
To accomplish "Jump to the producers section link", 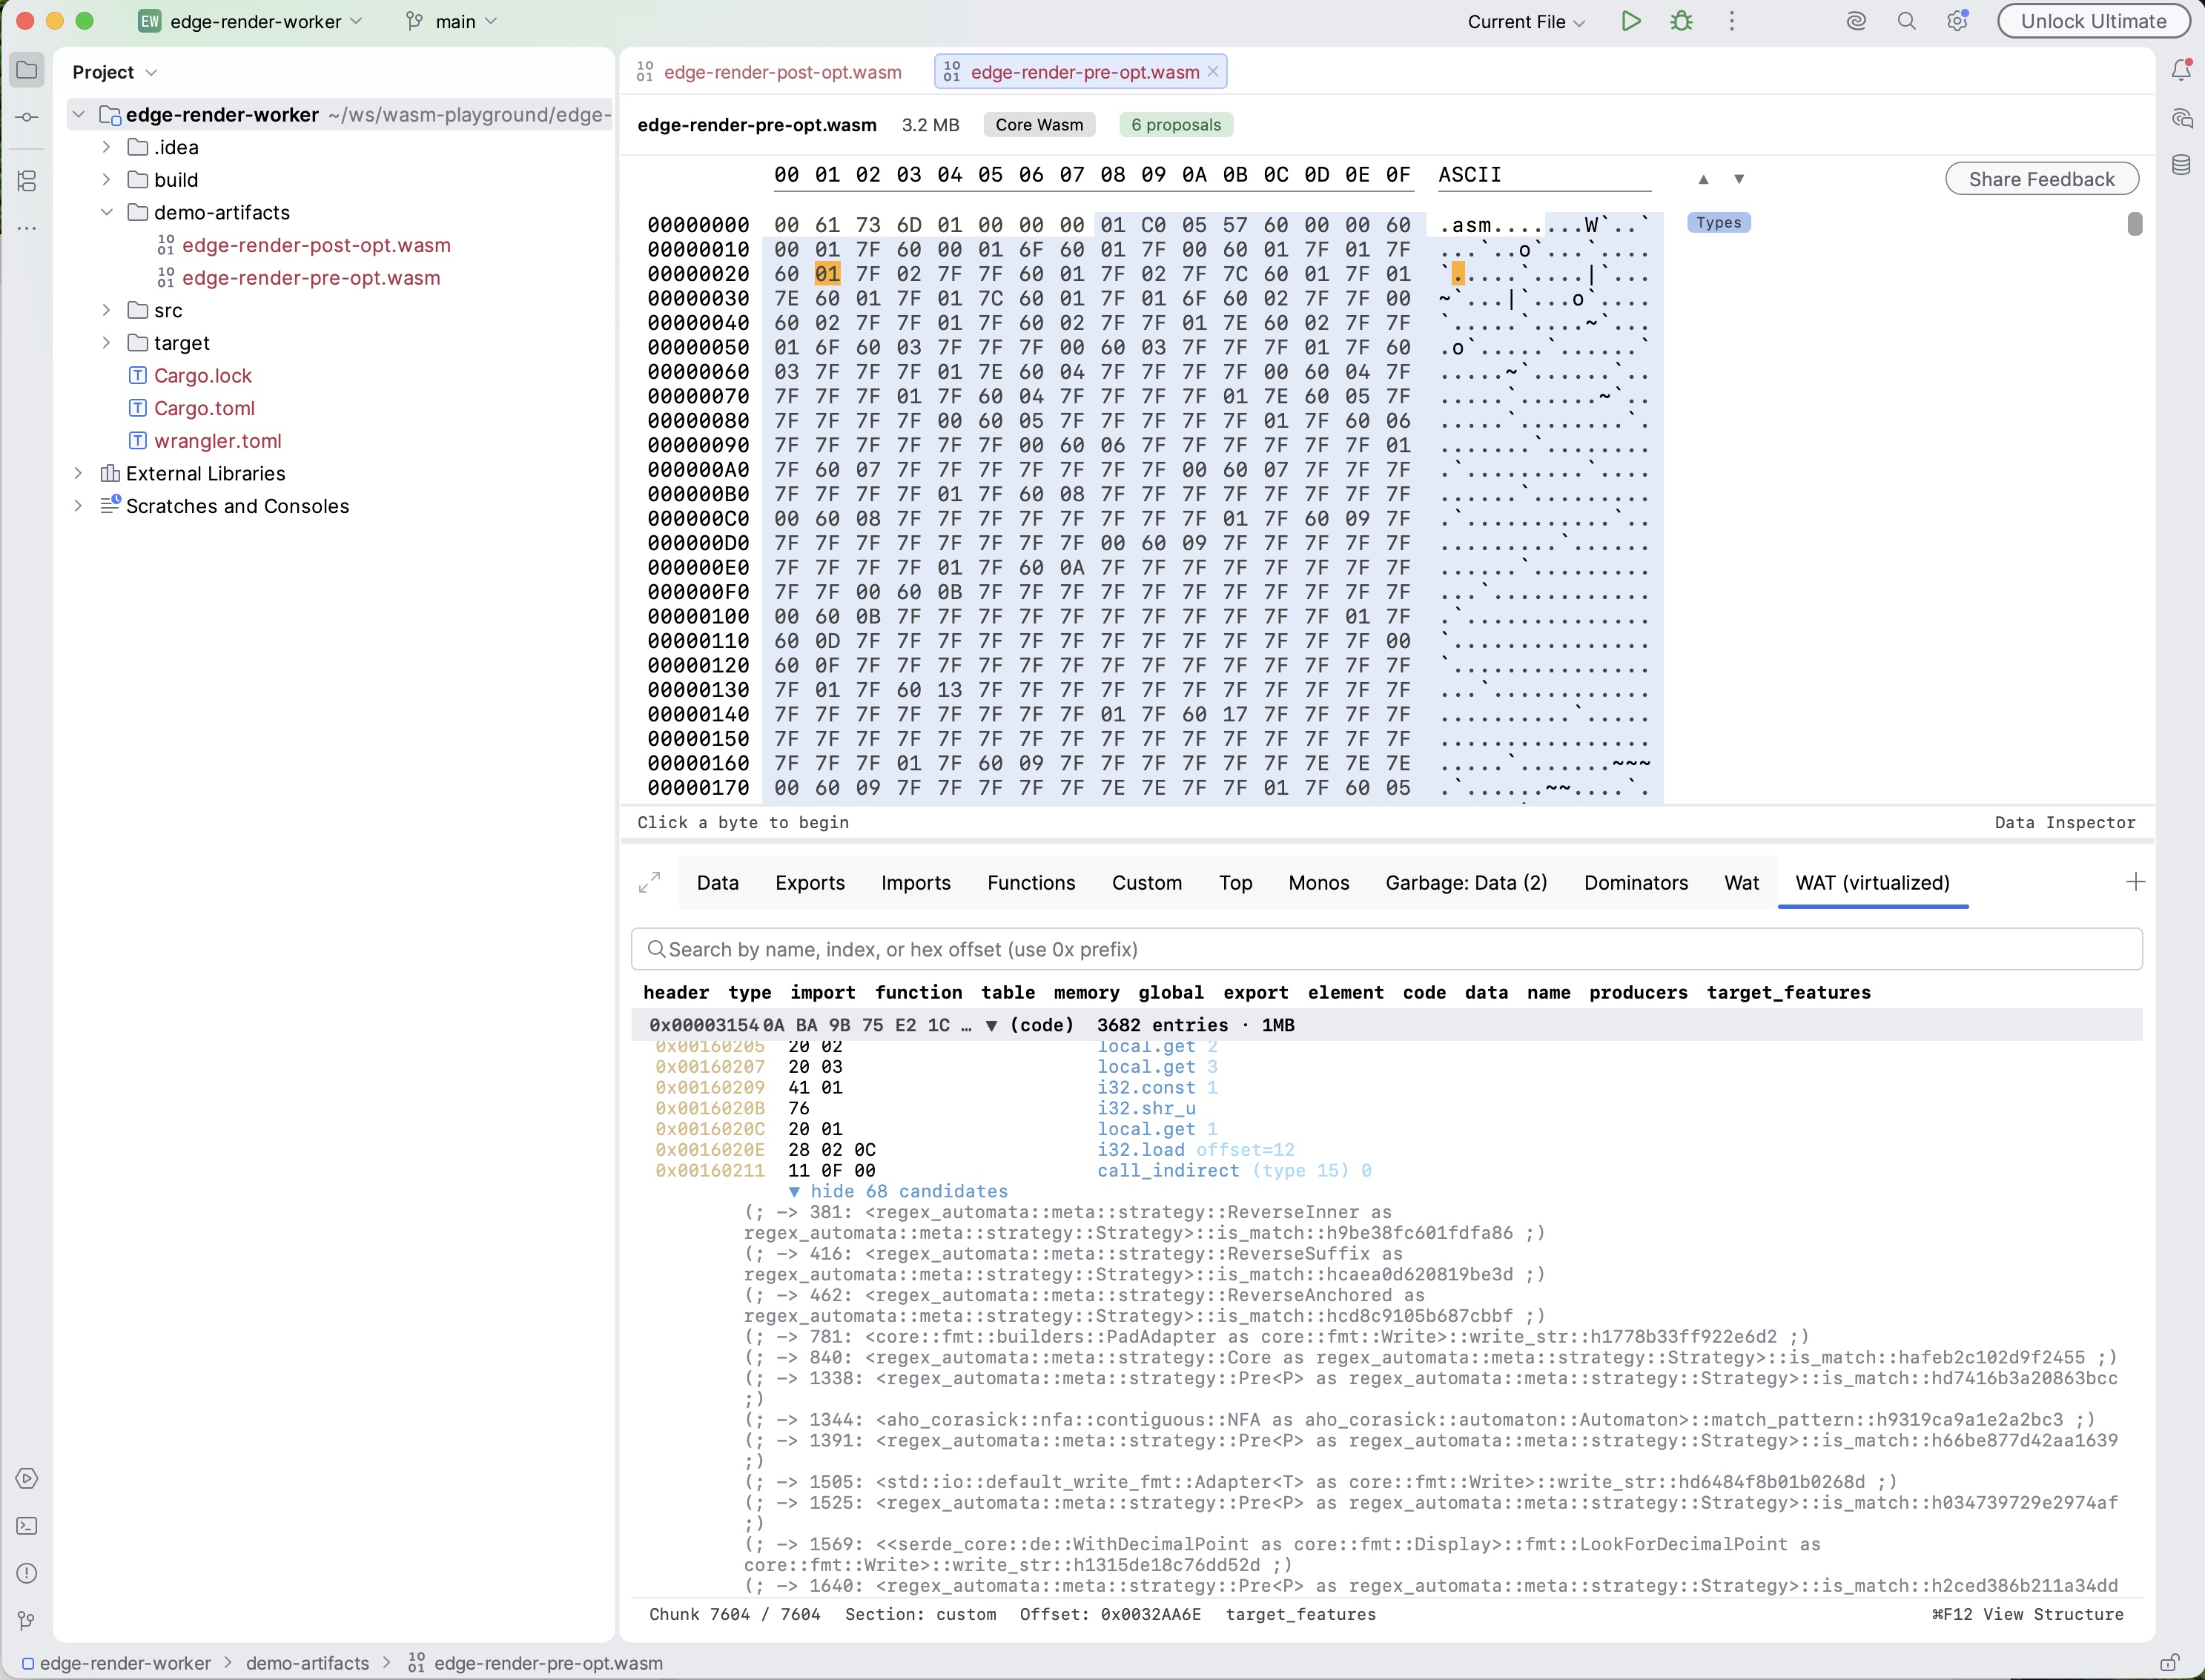I will (1638, 992).
